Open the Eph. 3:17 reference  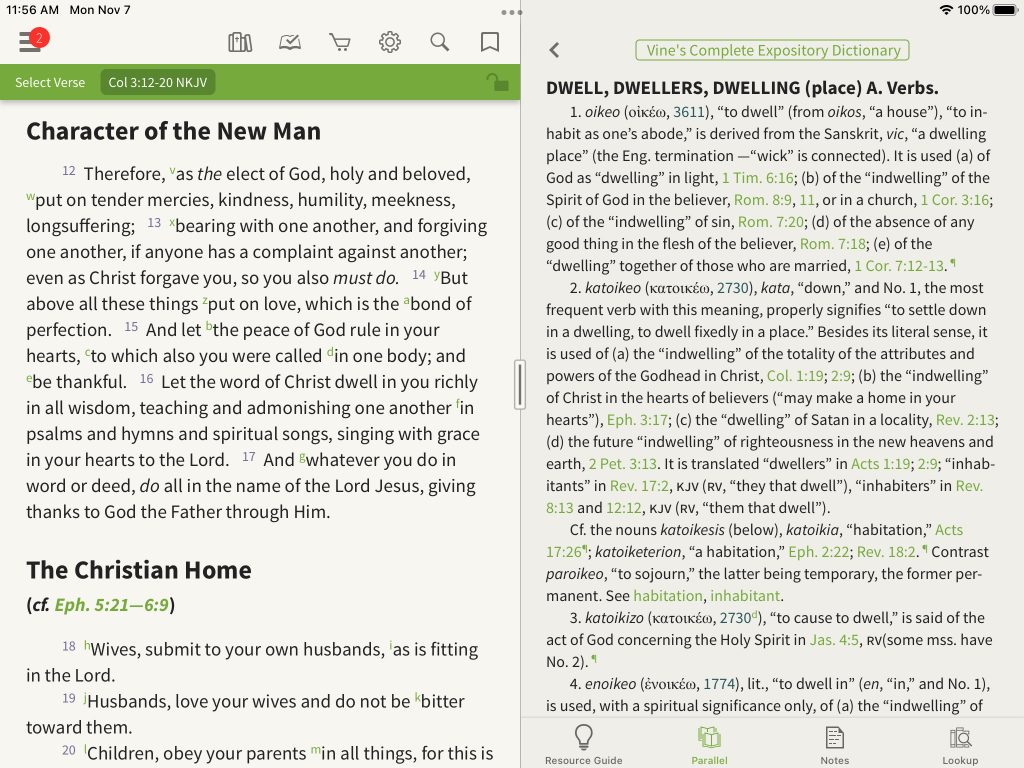click(x=637, y=420)
